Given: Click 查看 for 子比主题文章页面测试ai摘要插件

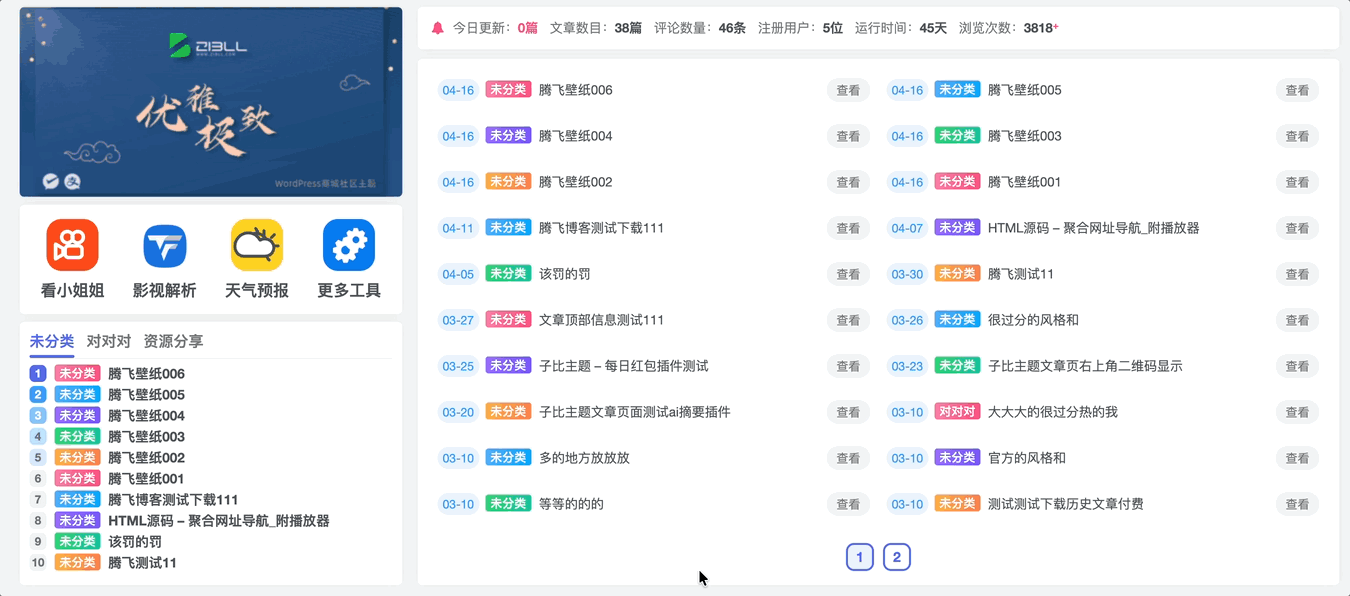Looking at the screenshot, I should point(848,412).
